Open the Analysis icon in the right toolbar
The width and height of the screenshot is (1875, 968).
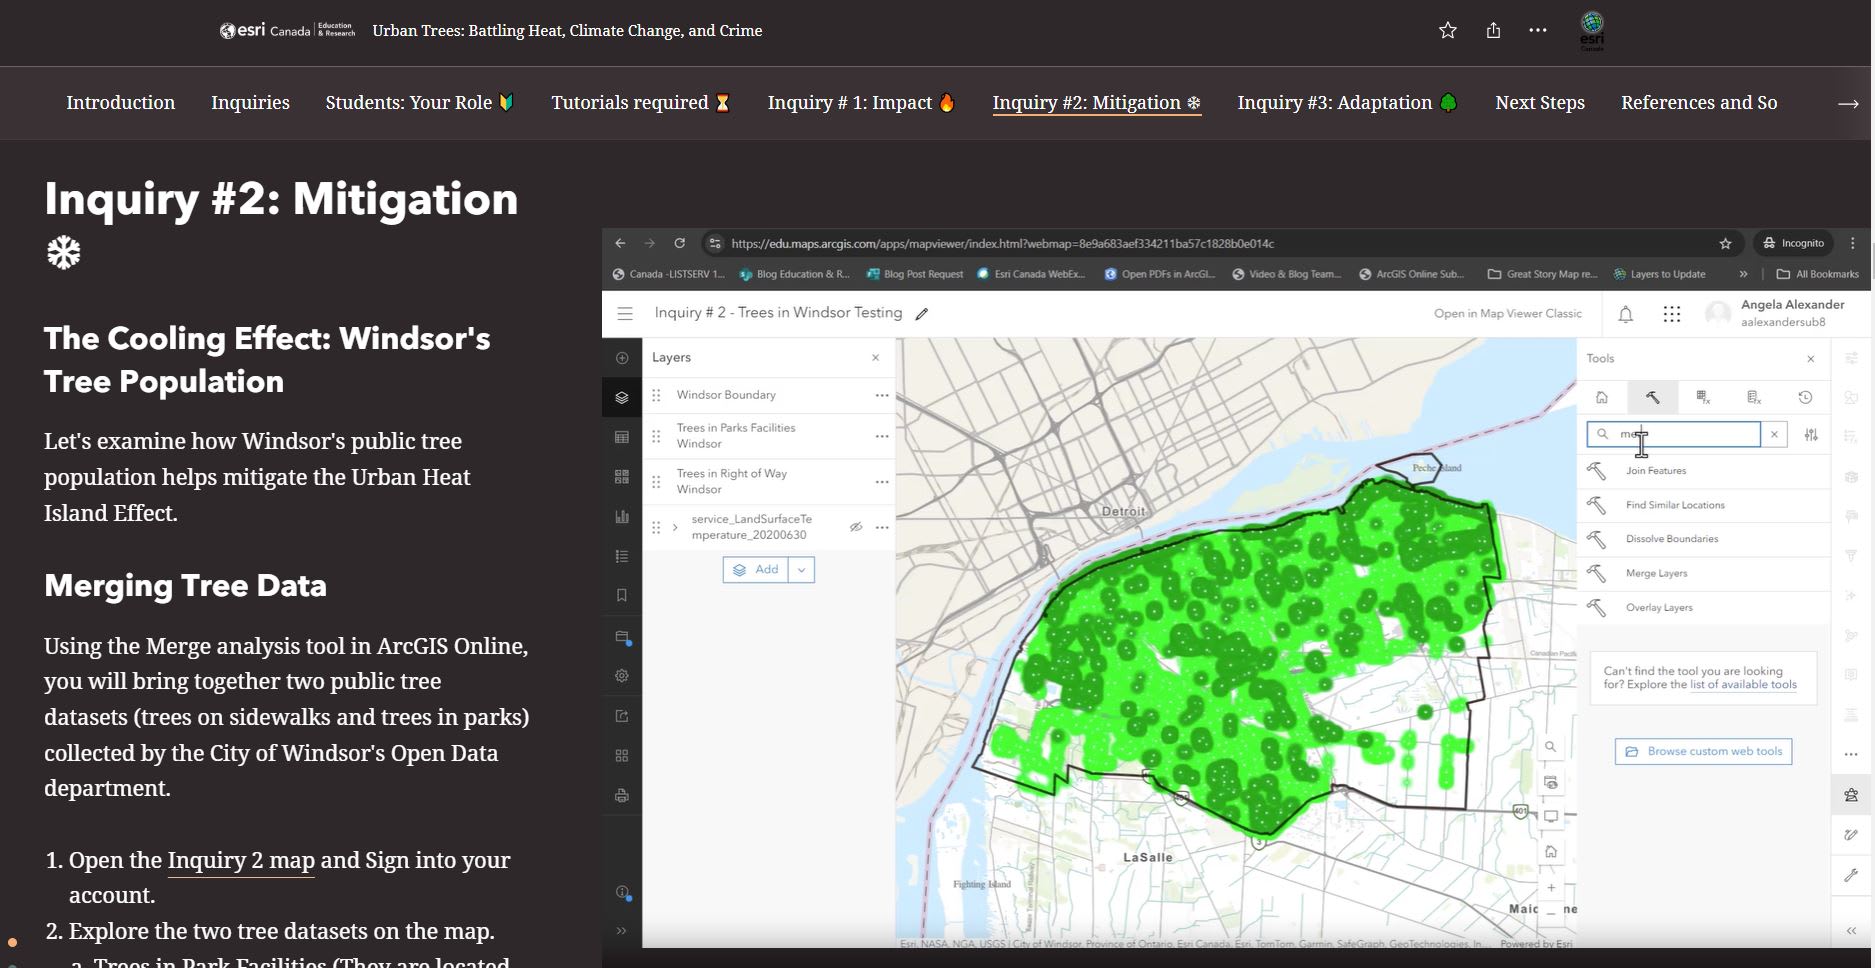(x=1851, y=795)
